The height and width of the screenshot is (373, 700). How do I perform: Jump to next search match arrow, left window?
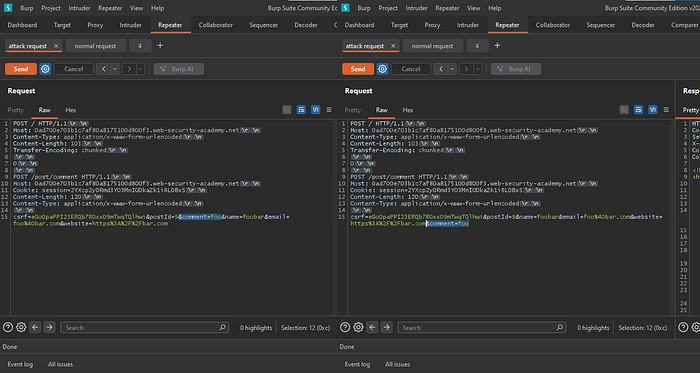point(49,327)
